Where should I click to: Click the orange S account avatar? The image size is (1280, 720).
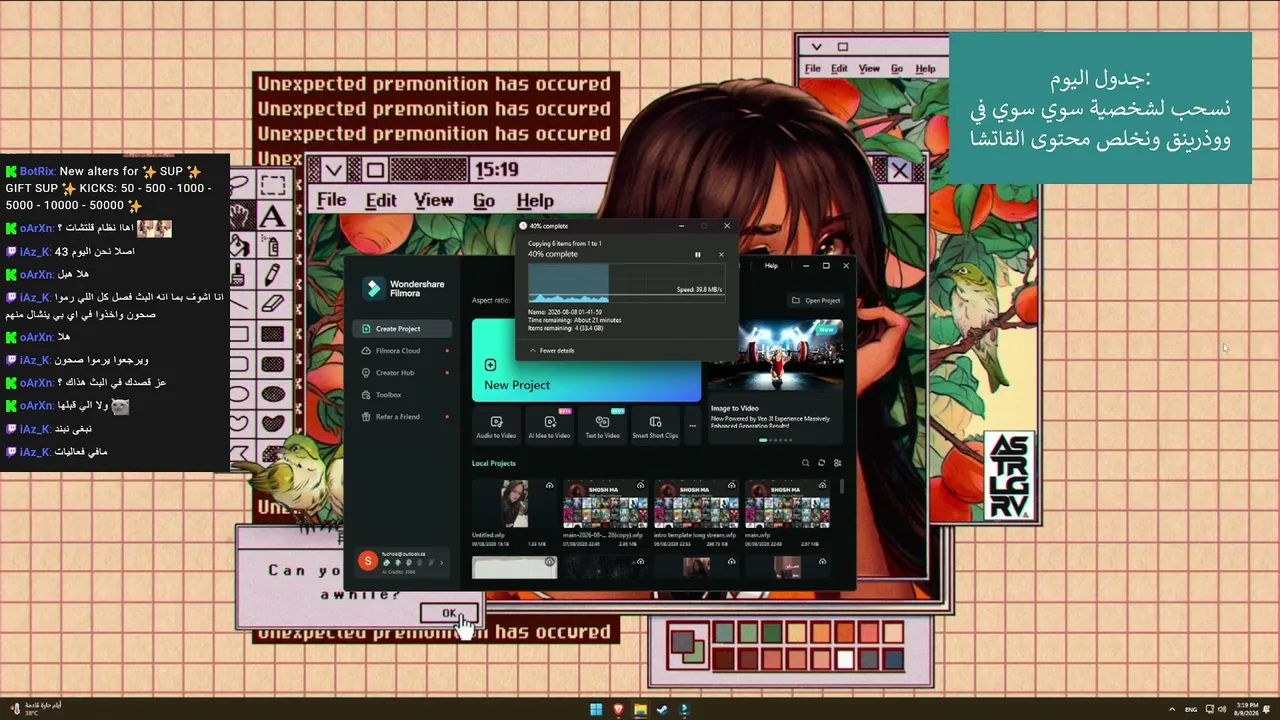coord(368,562)
